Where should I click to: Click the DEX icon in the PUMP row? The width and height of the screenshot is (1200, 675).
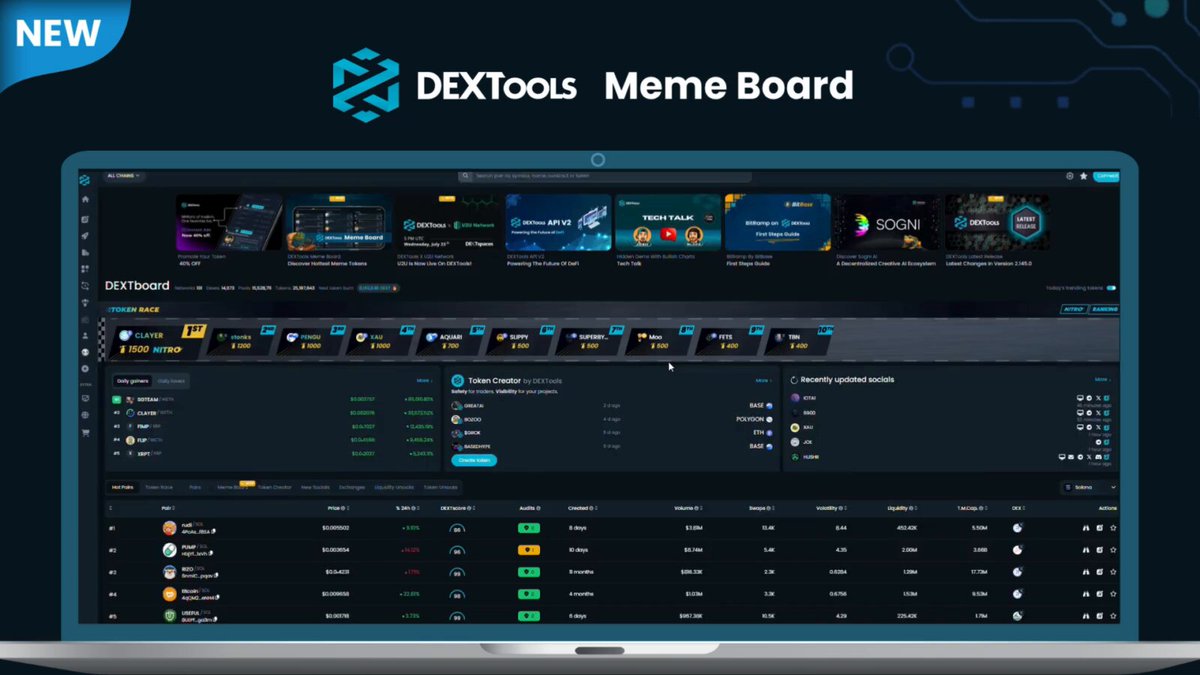click(1017, 550)
